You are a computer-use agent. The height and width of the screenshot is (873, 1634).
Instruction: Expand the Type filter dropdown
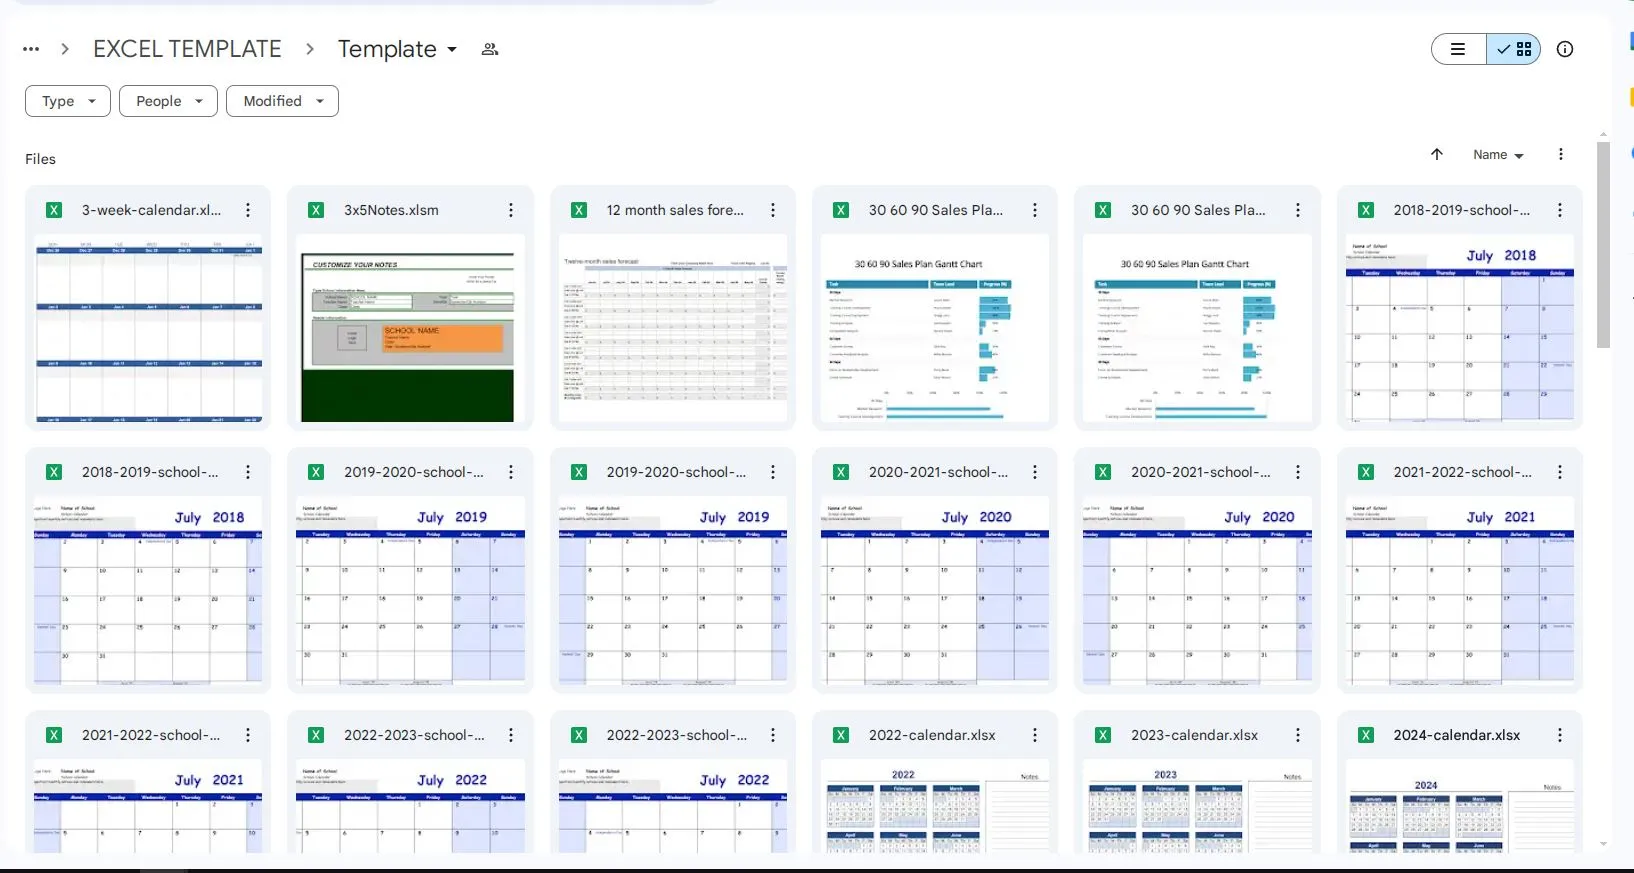(68, 101)
